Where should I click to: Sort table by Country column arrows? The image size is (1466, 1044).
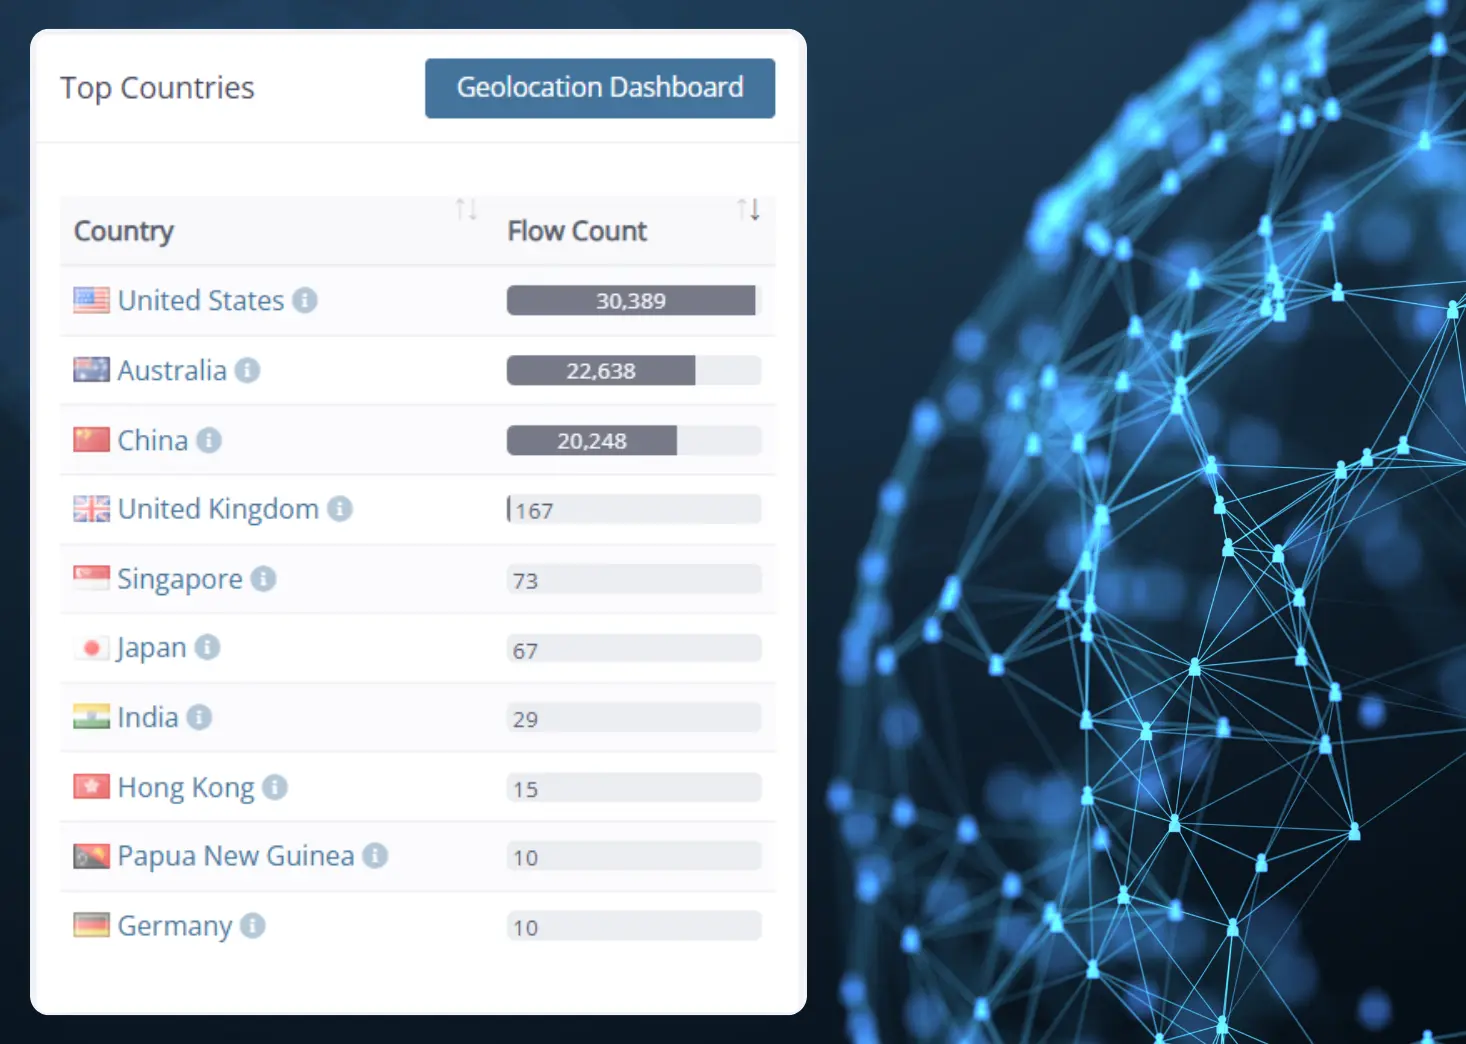(466, 210)
